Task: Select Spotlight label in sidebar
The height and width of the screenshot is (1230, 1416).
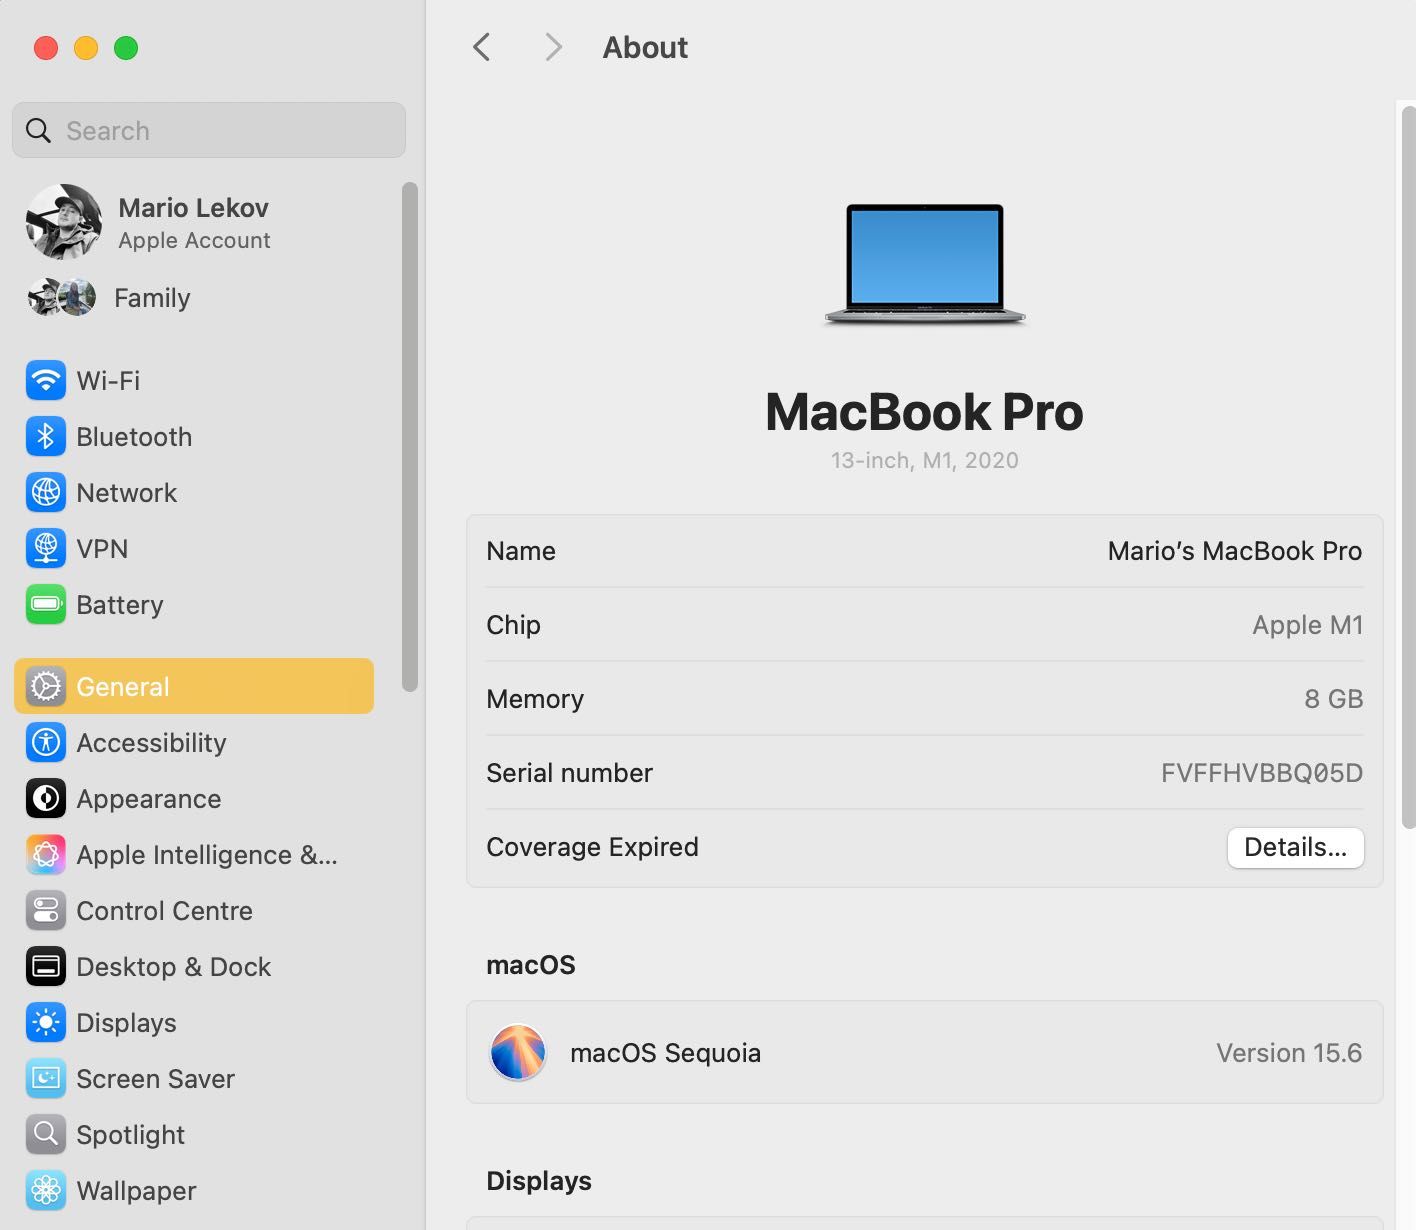Action: (x=131, y=1135)
